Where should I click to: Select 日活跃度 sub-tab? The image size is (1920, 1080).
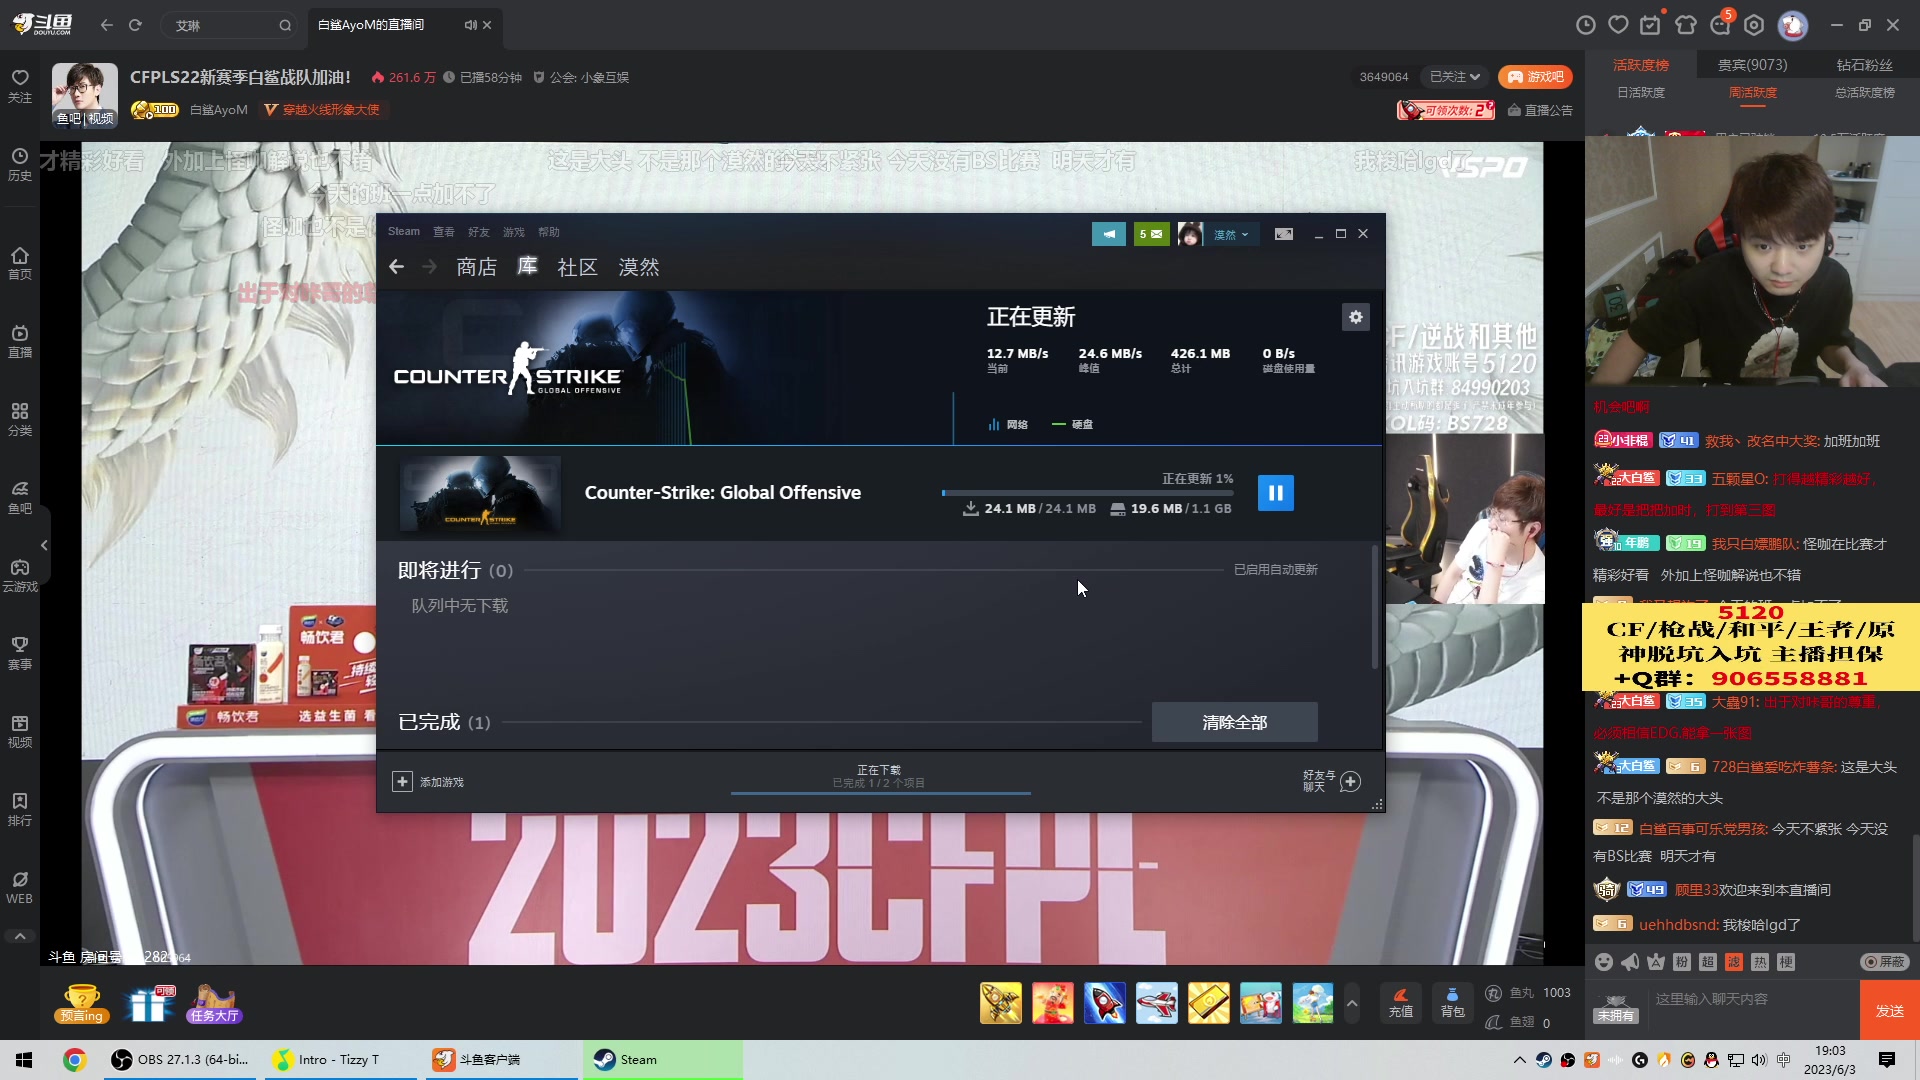coord(1641,92)
